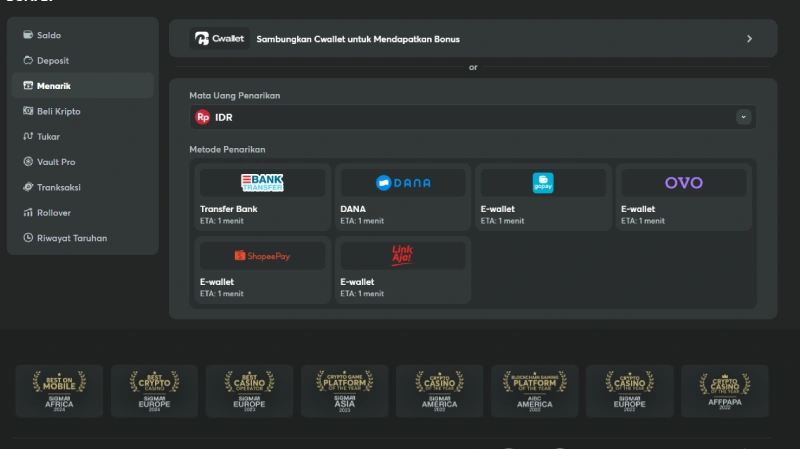Image resolution: width=800 pixels, height=449 pixels.
Task: Choose ShopeePay e-wallet for withdrawal
Action: pos(262,268)
